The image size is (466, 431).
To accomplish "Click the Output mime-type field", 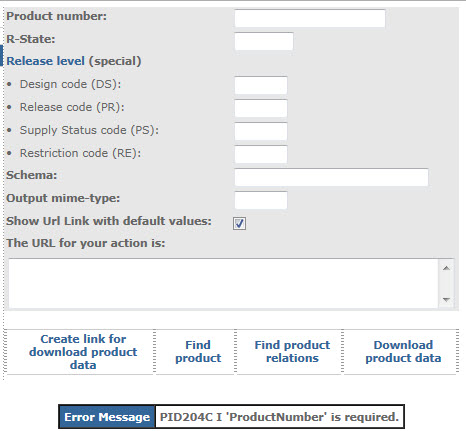I will point(261,200).
